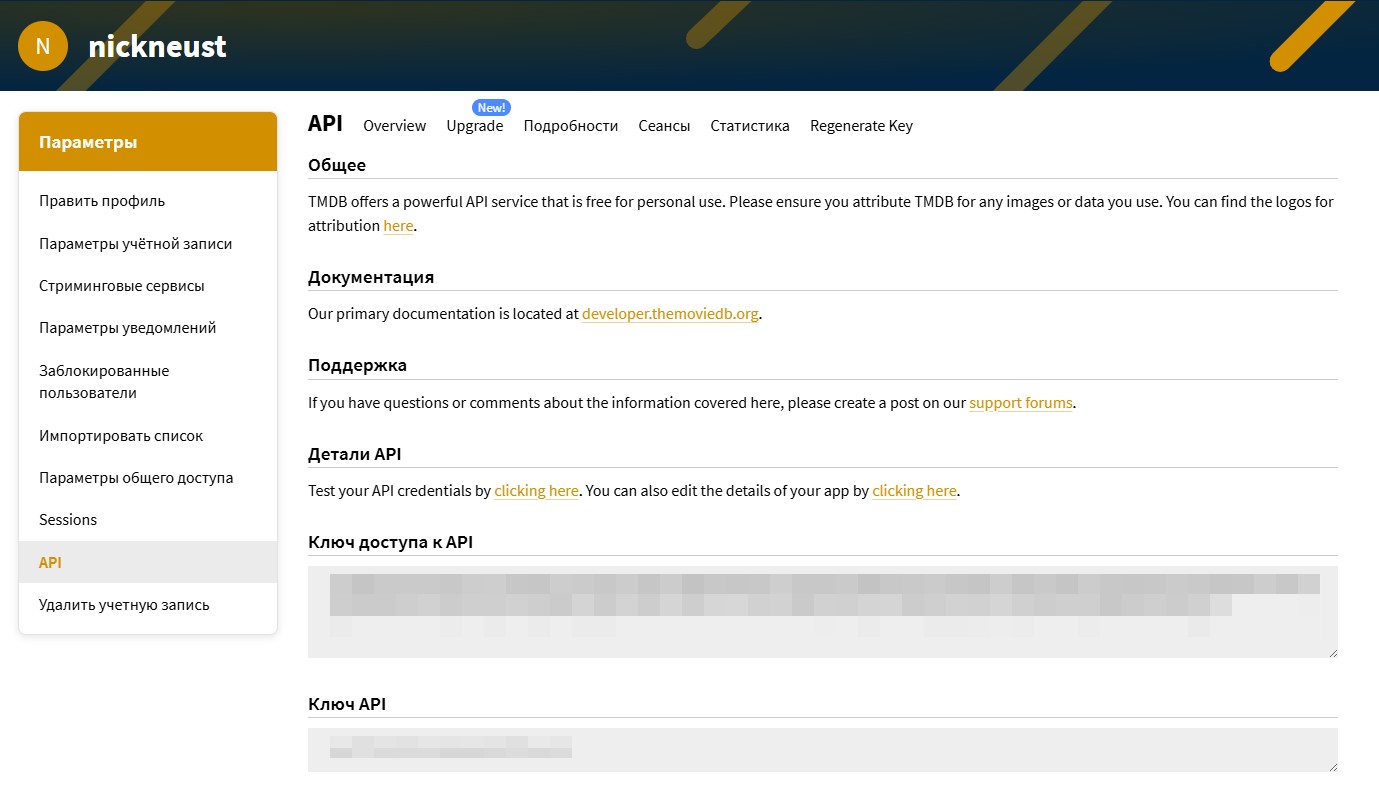This screenshot has height=792, width=1379.
Task: Select Sessions in the sidebar
Action: [68, 520]
